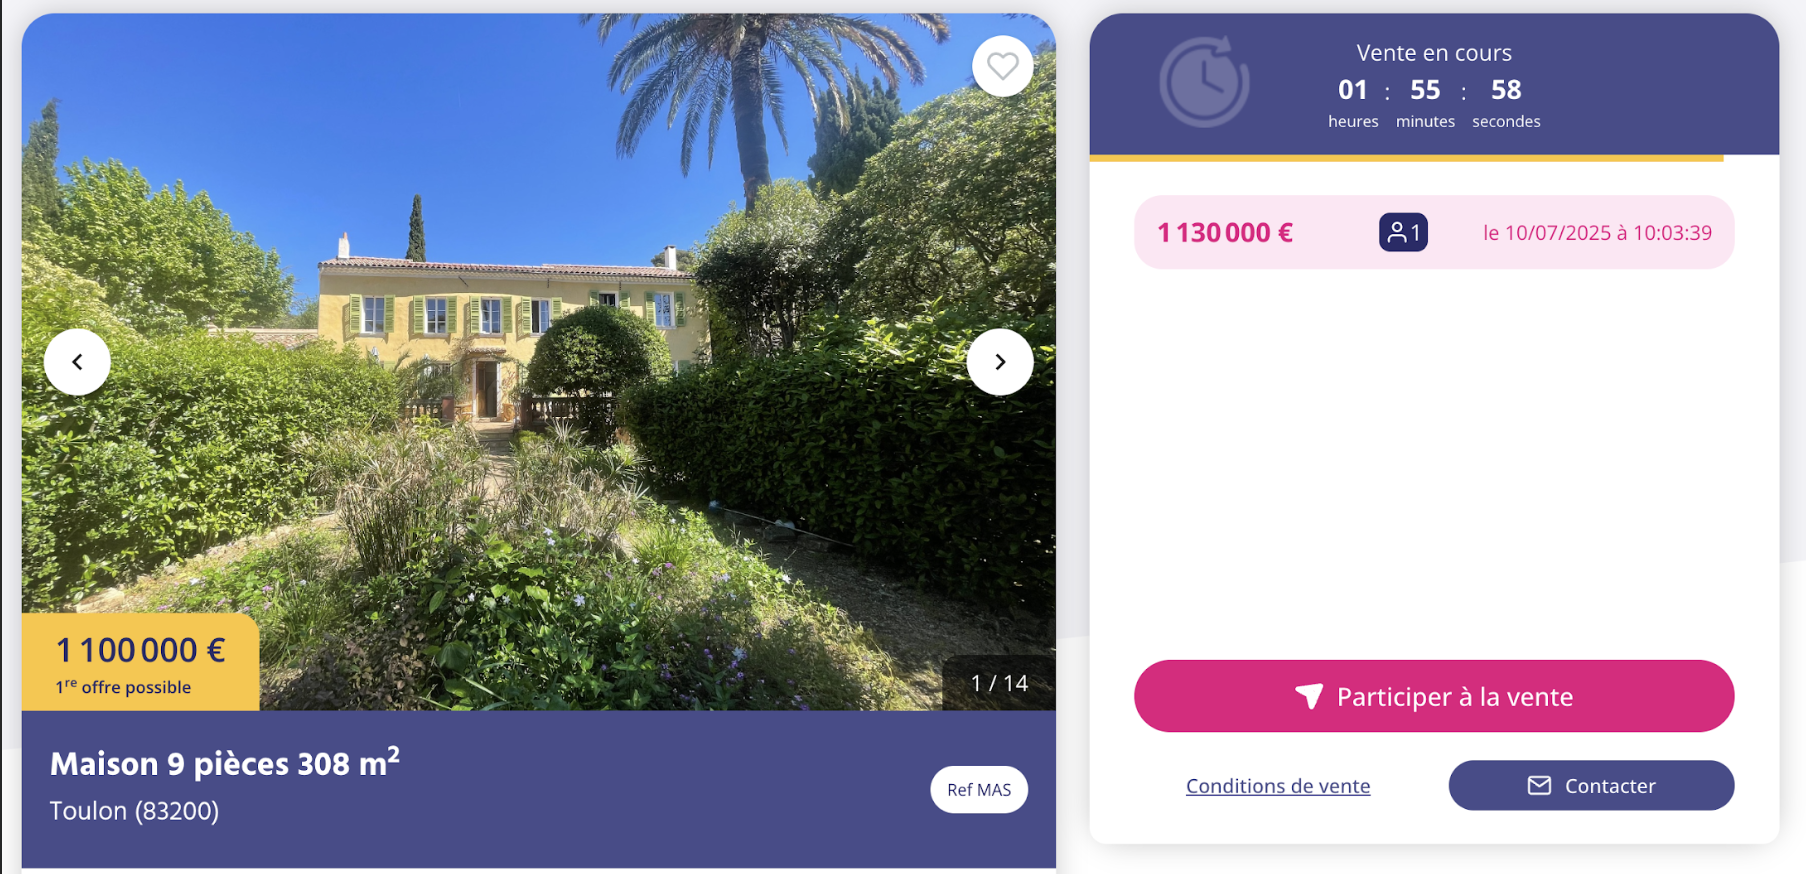1806x874 pixels.
Task: Click the Toulon (83200) location text
Action: click(x=134, y=811)
